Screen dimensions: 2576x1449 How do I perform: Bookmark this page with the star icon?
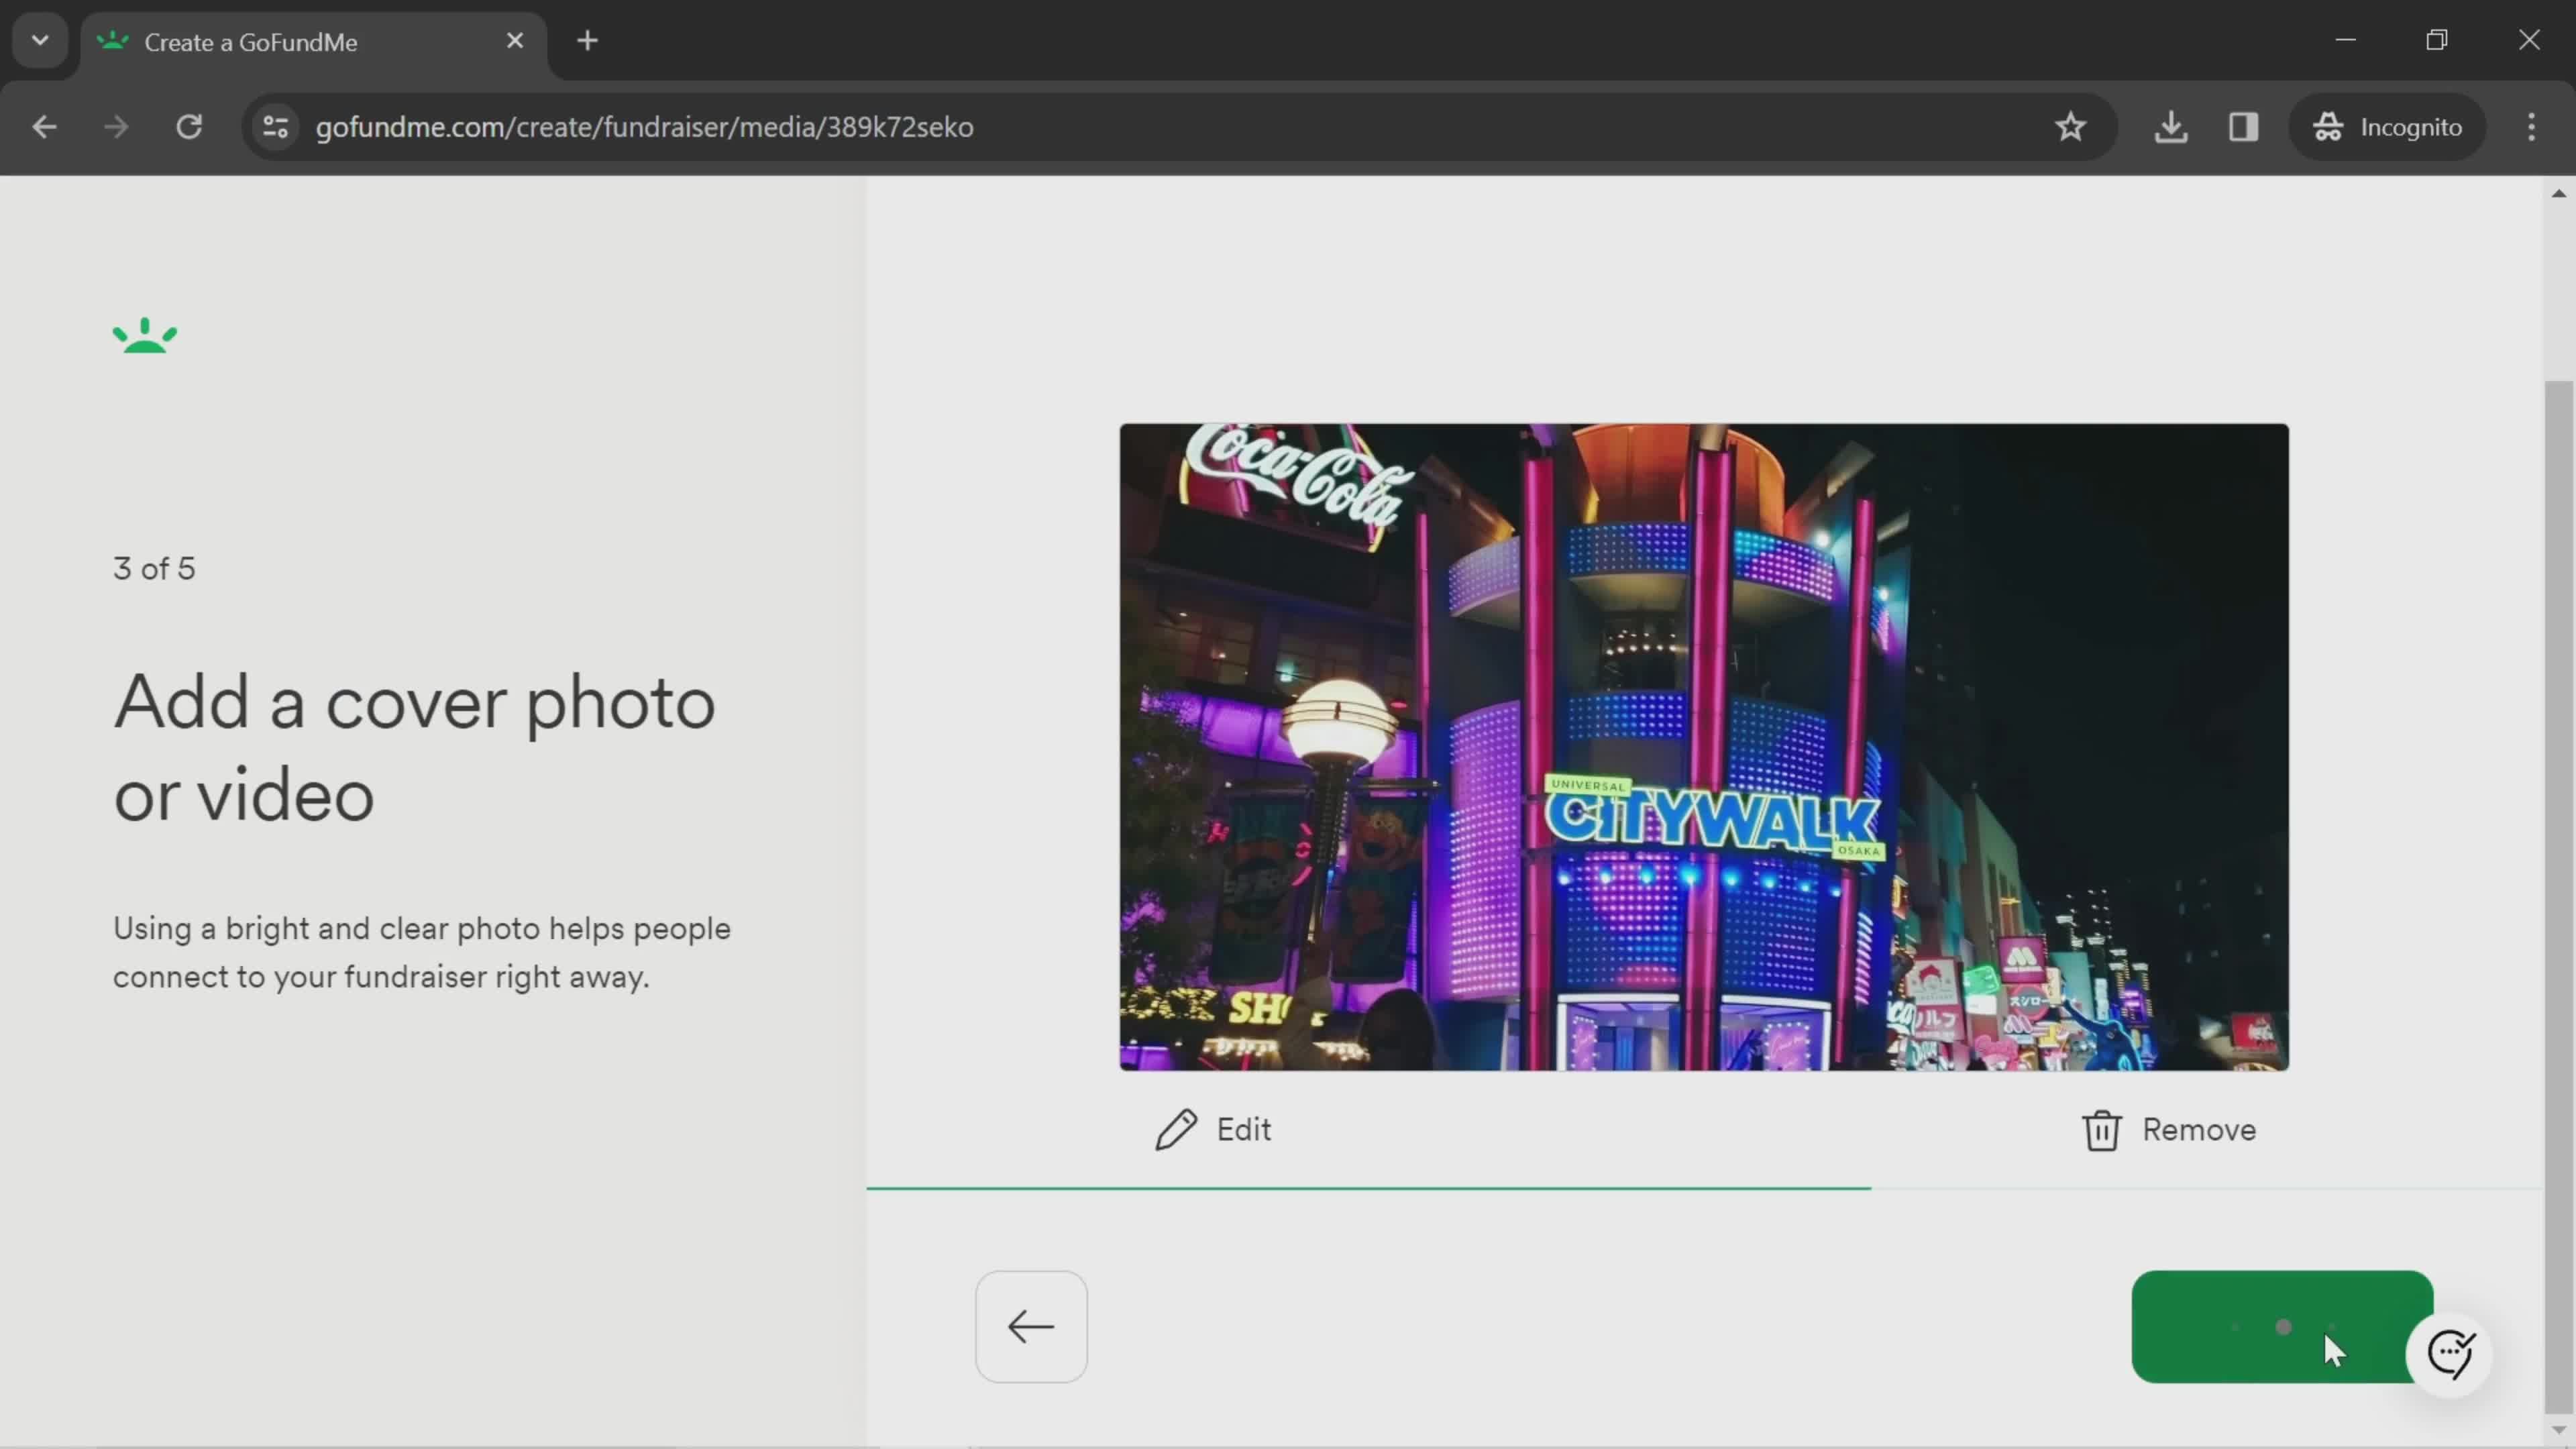click(2070, 127)
